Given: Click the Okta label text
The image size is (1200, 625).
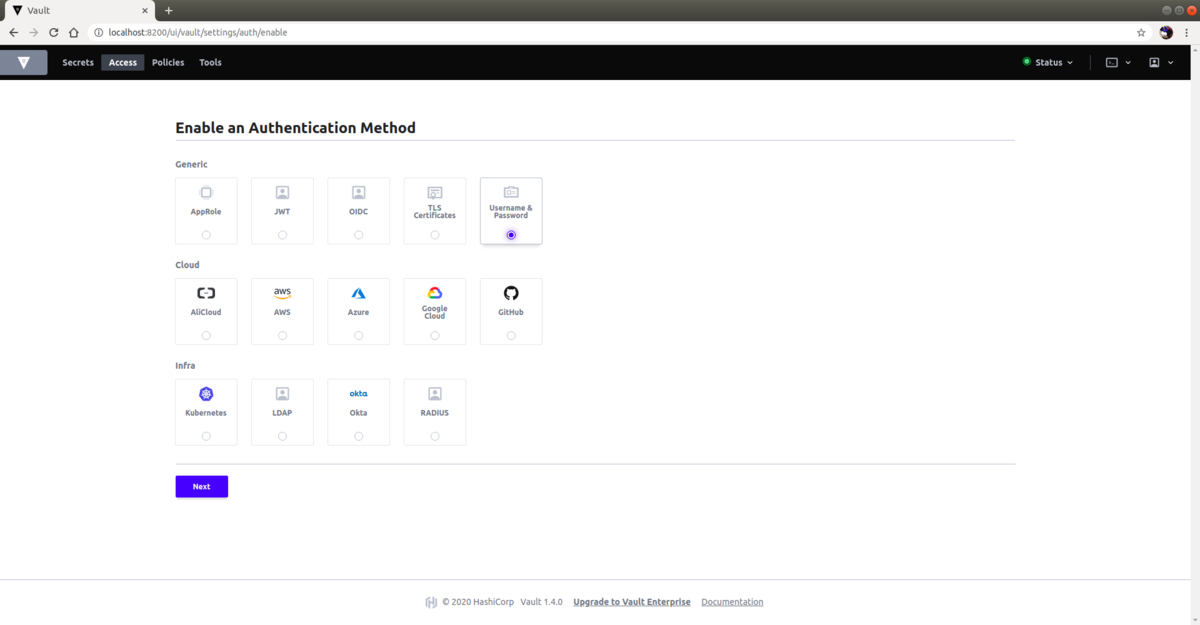Looking at the screenshot, I should 358,413.
